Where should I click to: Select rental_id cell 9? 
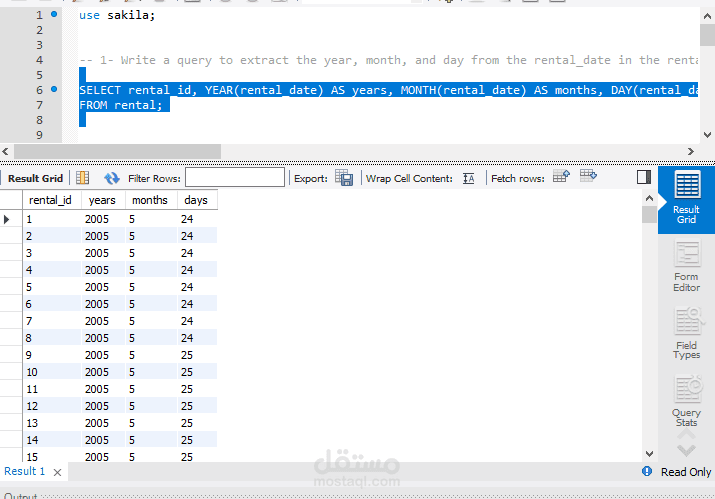click(52, 355)
